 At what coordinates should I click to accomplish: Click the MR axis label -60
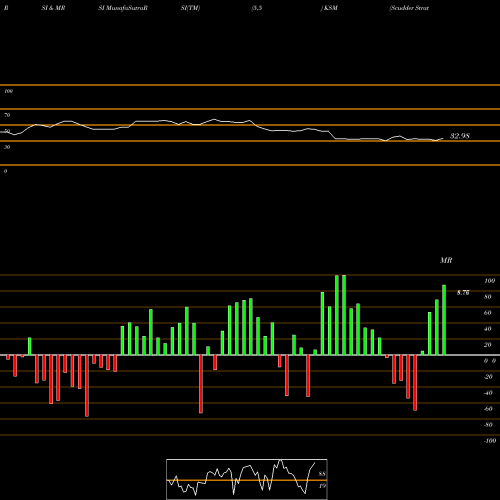(x=488, y=409)
